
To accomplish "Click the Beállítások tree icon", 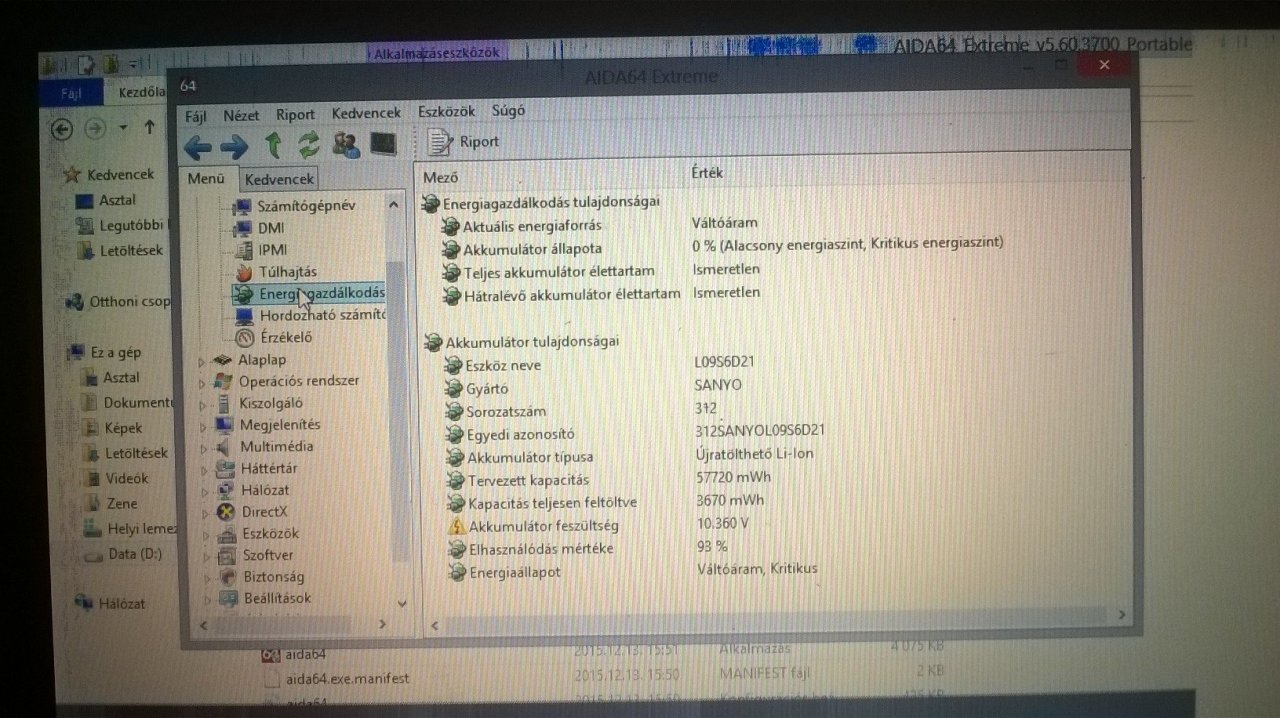I will point(228,600).
